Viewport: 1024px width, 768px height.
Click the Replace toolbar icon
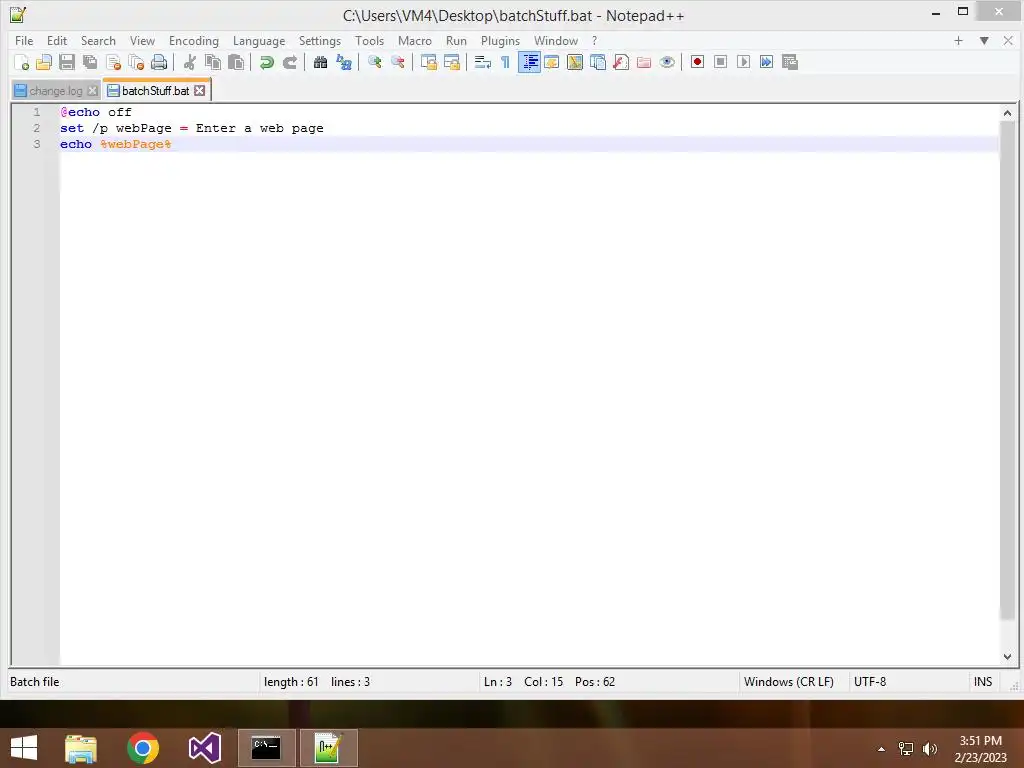tap(344, 62)
